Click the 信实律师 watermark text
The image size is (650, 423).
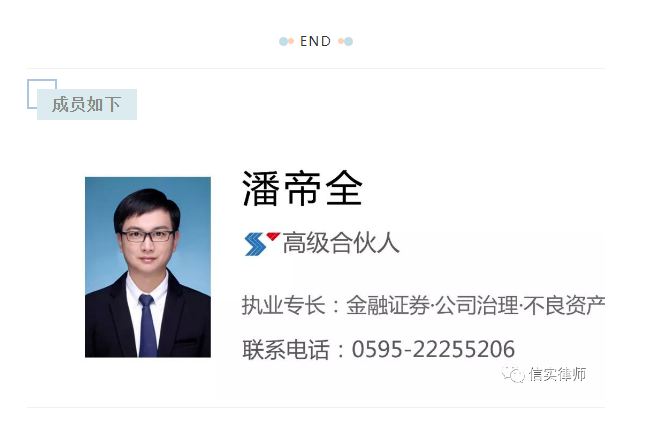[557, 374]
